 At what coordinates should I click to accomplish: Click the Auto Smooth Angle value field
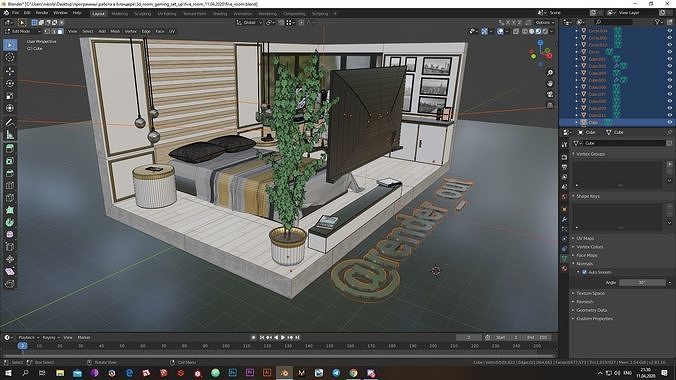(642, 283)
